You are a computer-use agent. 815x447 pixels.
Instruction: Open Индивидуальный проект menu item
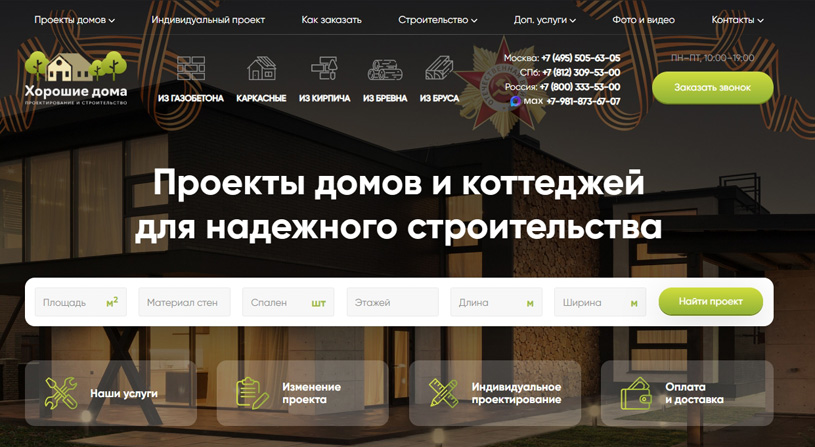pyautogui.click(x=208, y=20)
